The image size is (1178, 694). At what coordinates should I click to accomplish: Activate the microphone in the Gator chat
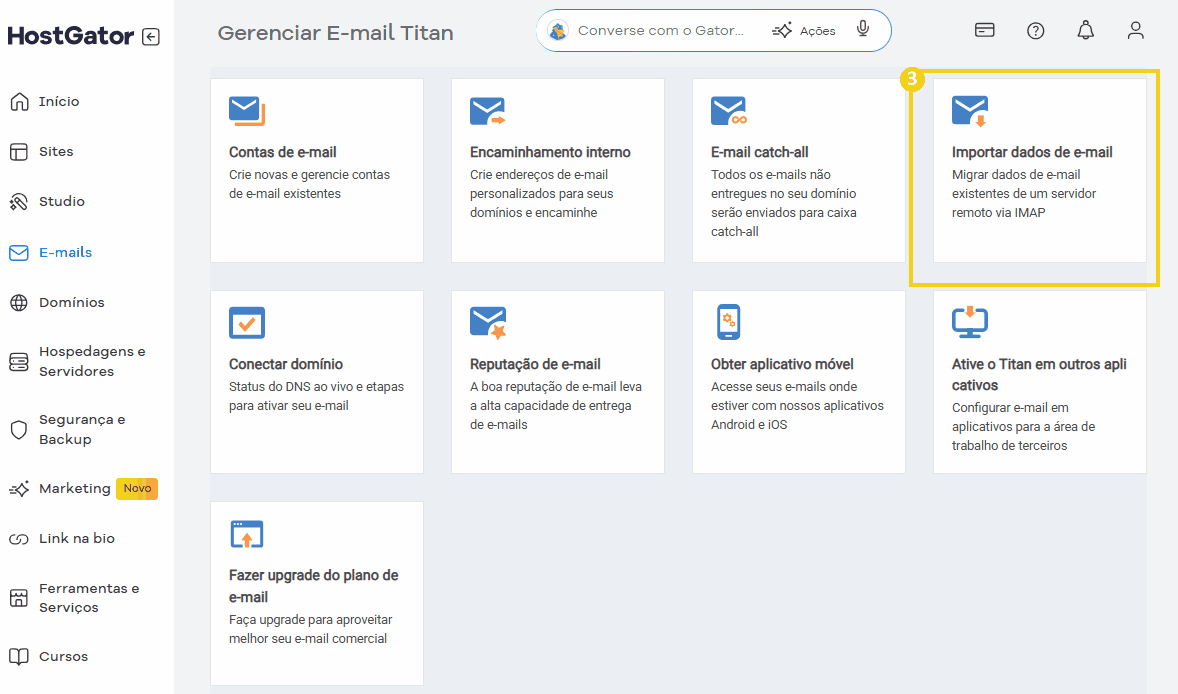[x=863, y=29]
